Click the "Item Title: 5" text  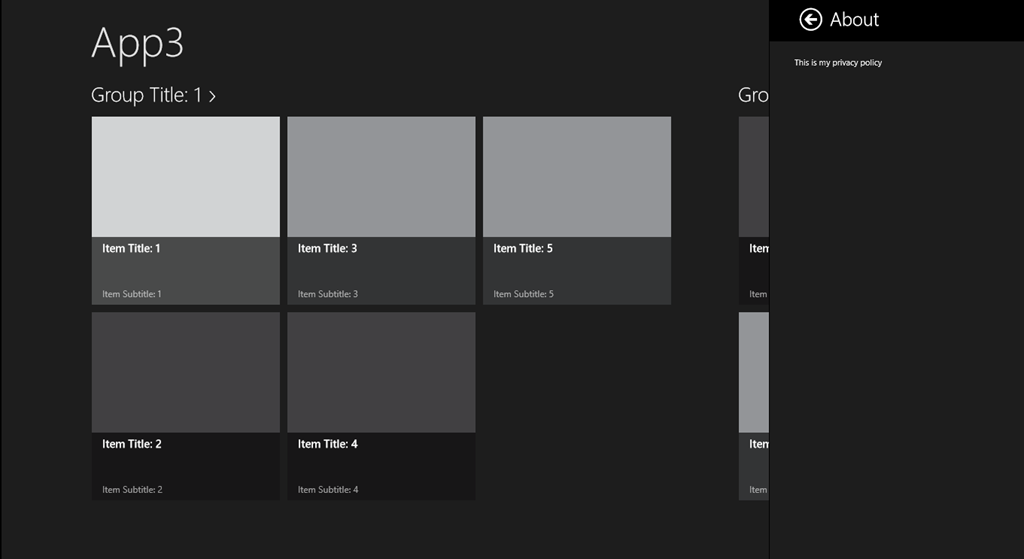(x=523, y=248)
